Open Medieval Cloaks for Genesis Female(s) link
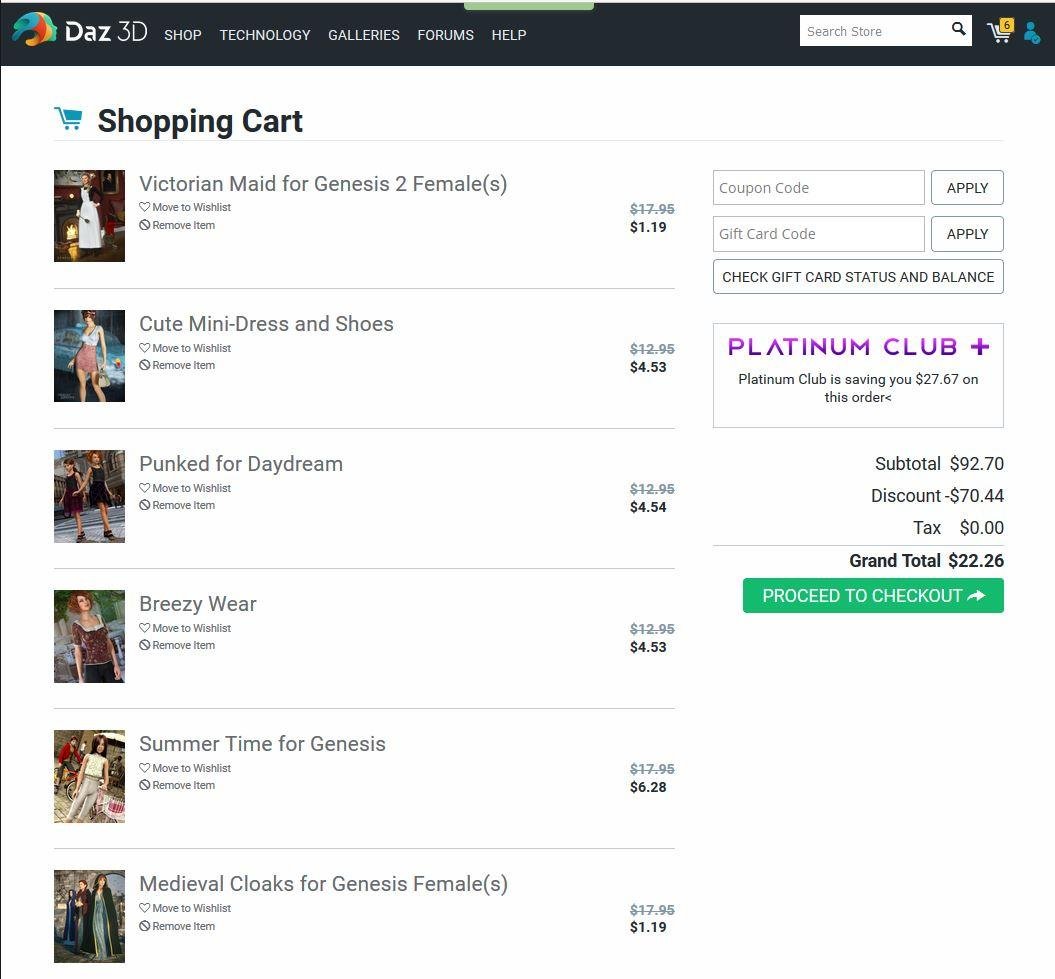Screen dimensions: 1055x979 pyautogui.click(x=323, y=884)
